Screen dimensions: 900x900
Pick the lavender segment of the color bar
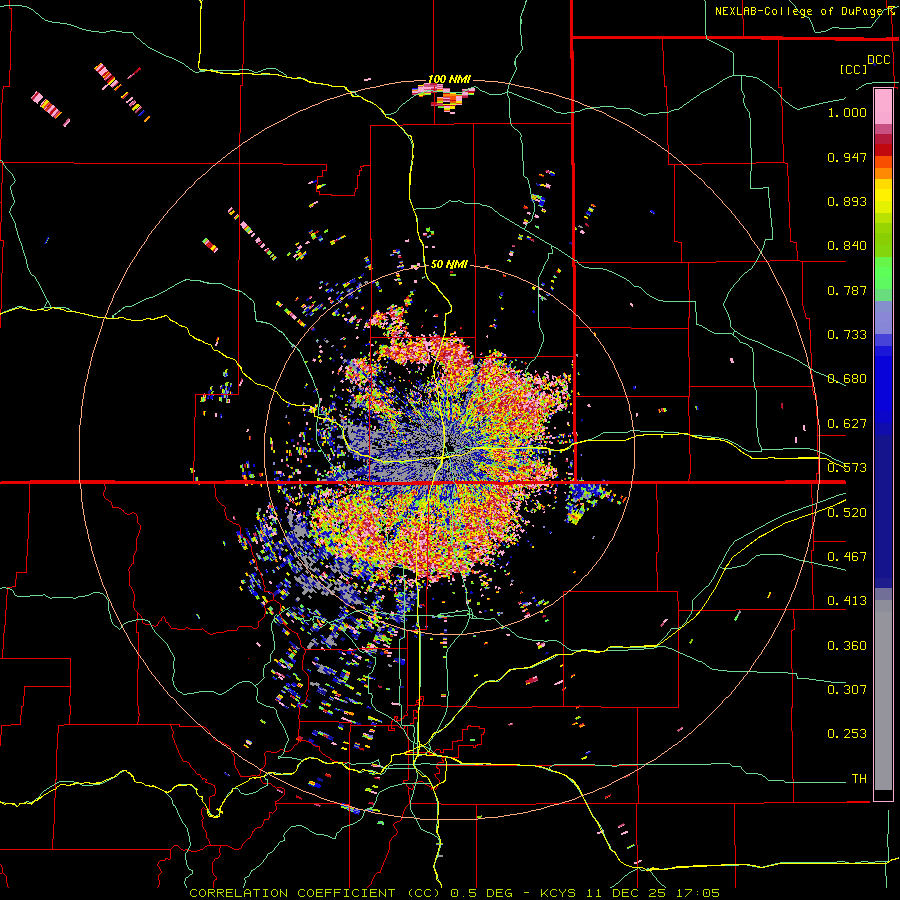883,317
